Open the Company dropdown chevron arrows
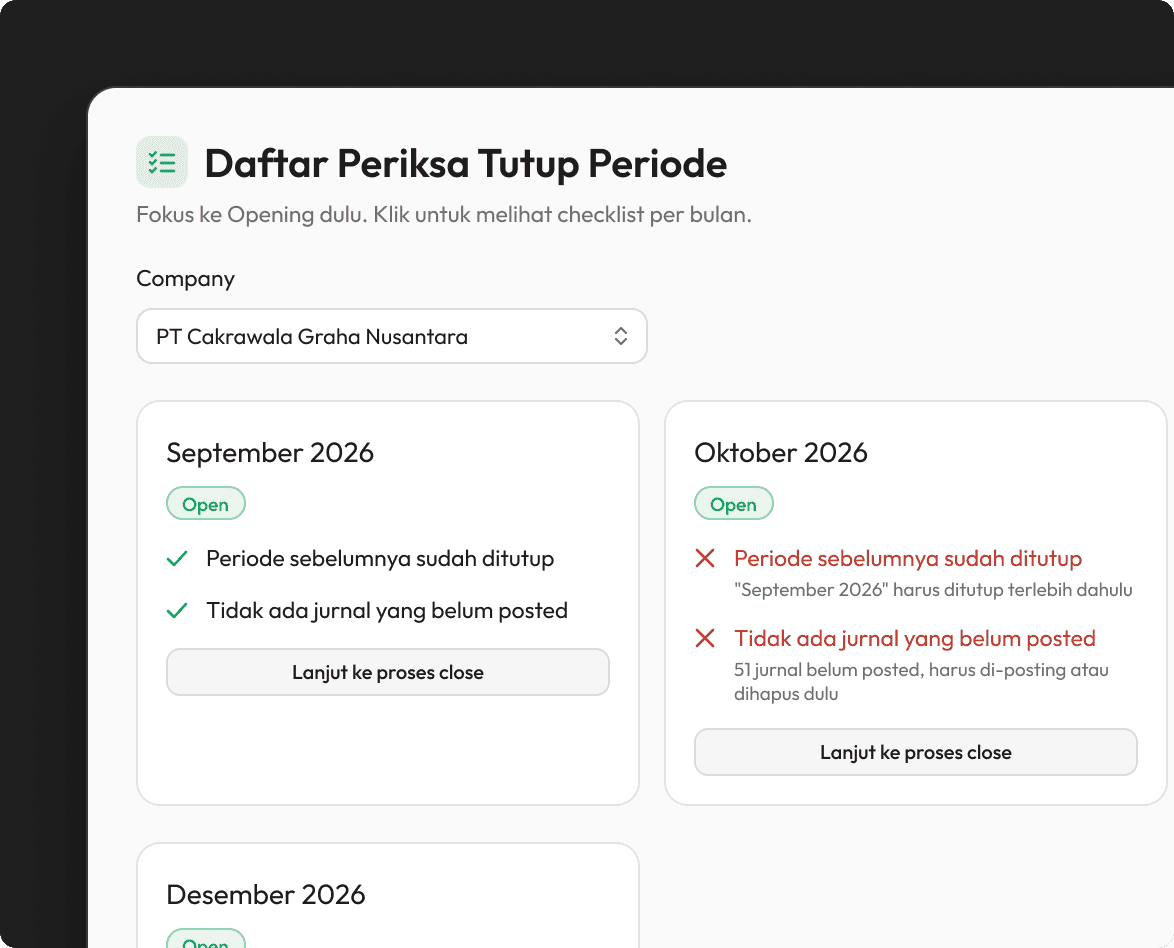 point(621,336)
